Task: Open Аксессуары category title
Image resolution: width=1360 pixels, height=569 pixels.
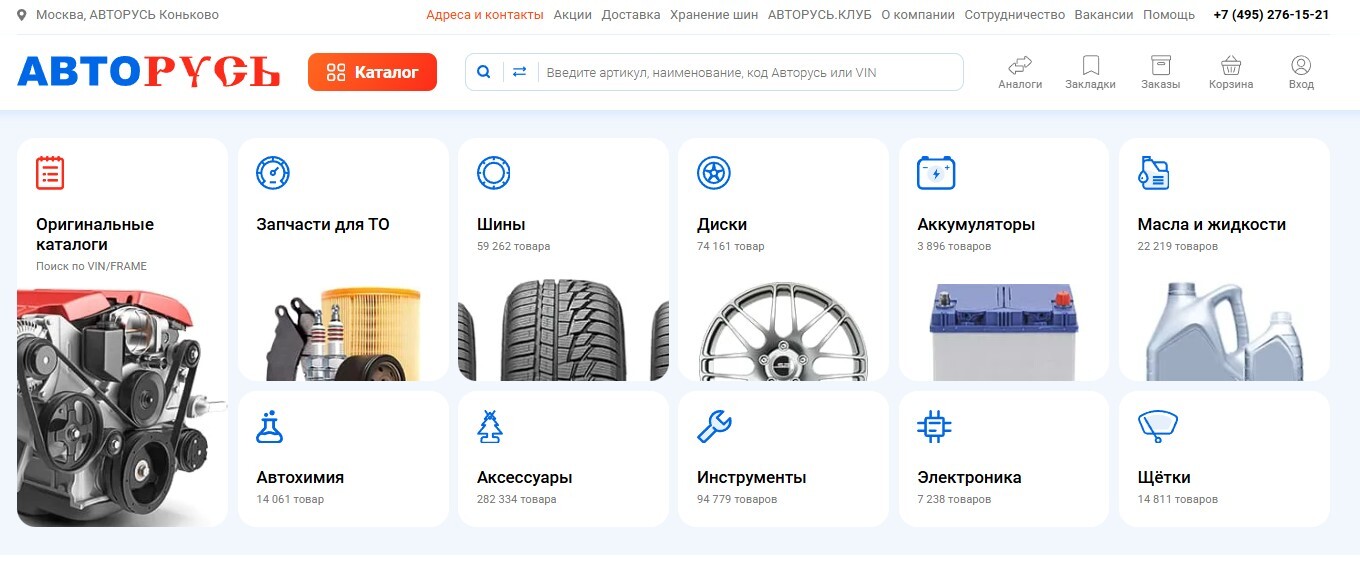Action: coord(525,477)
